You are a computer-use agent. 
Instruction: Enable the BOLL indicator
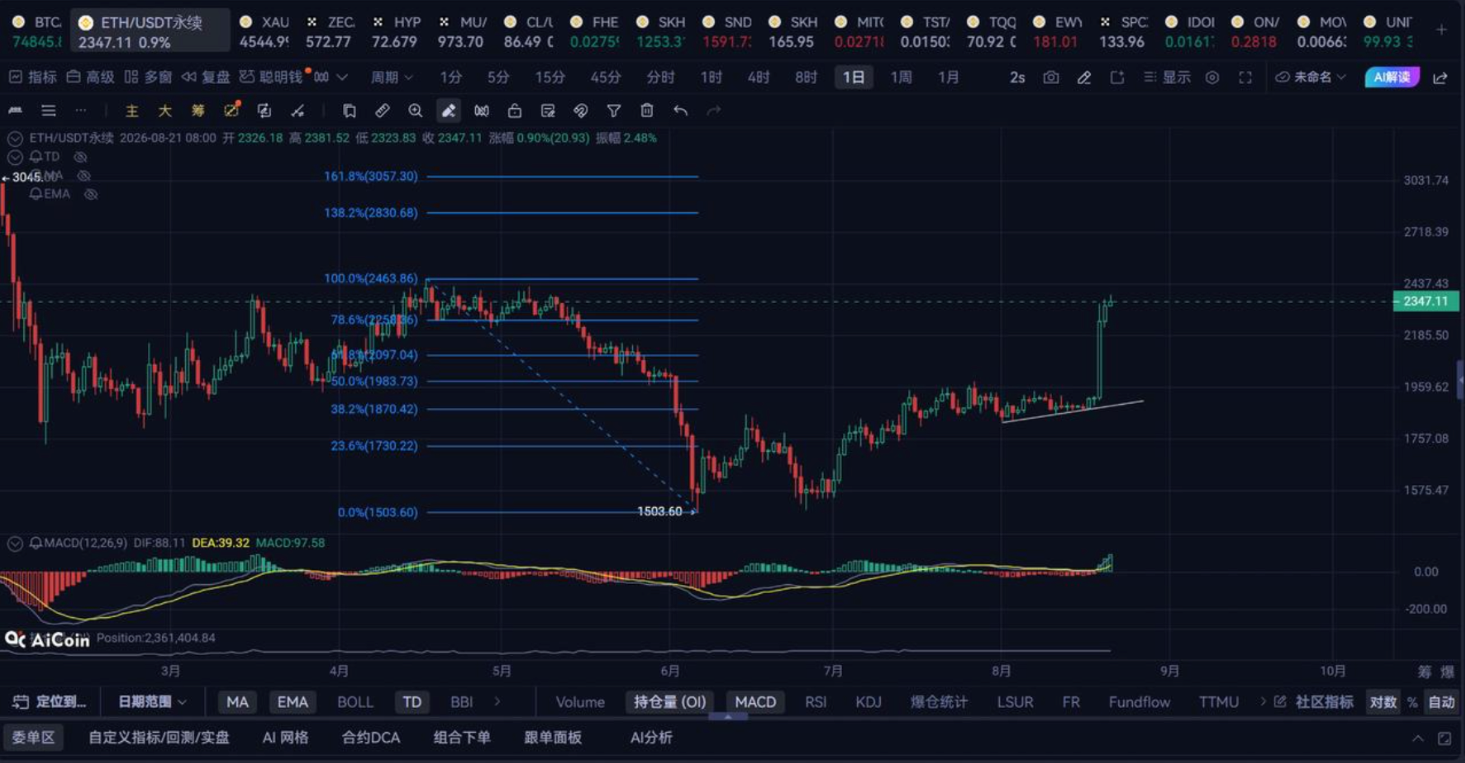tap(355, 702)
